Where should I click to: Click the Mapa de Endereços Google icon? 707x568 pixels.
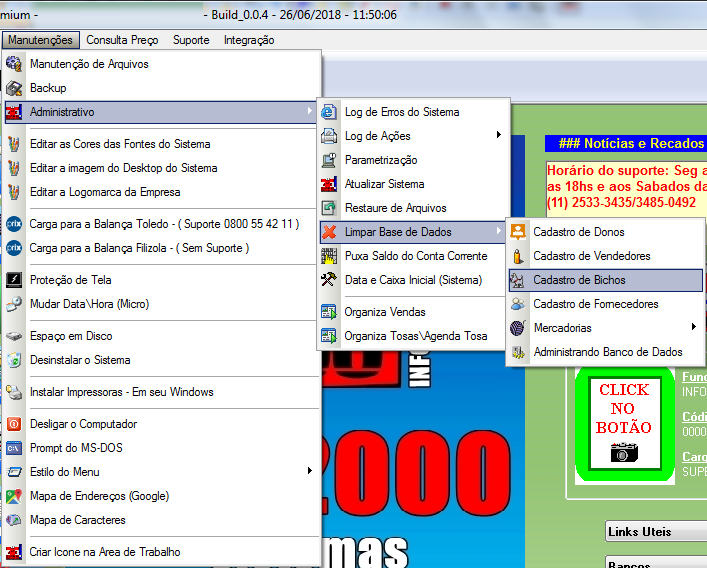(14, 496)
